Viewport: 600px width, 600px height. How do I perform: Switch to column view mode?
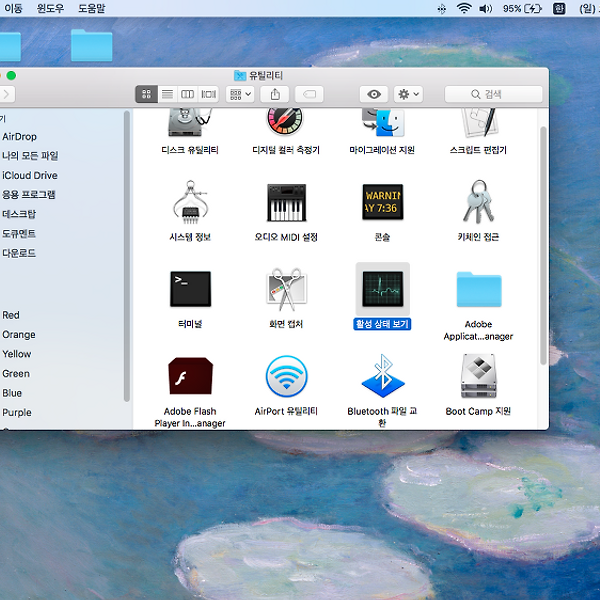pos(188,94)
